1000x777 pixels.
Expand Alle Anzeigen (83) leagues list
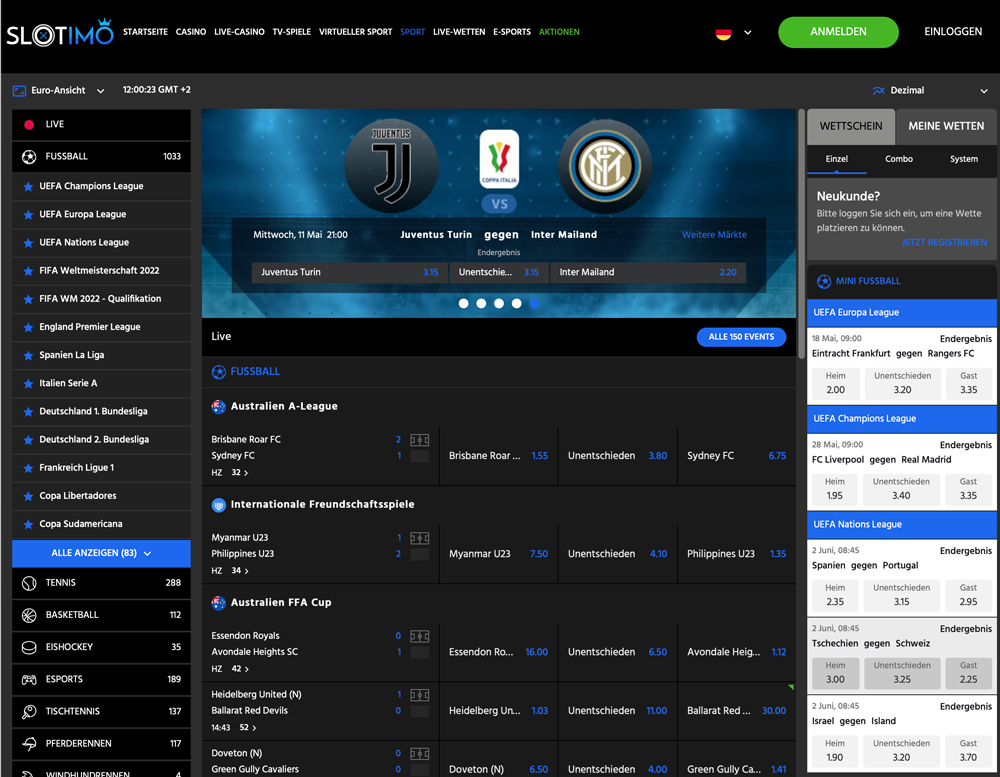coord(101,554)
